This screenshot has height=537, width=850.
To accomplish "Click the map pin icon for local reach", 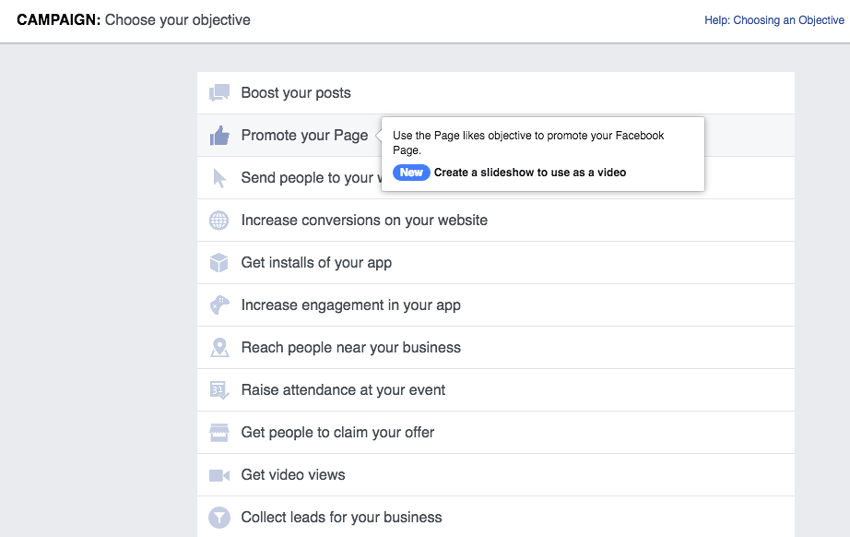I will coord(220,347).
